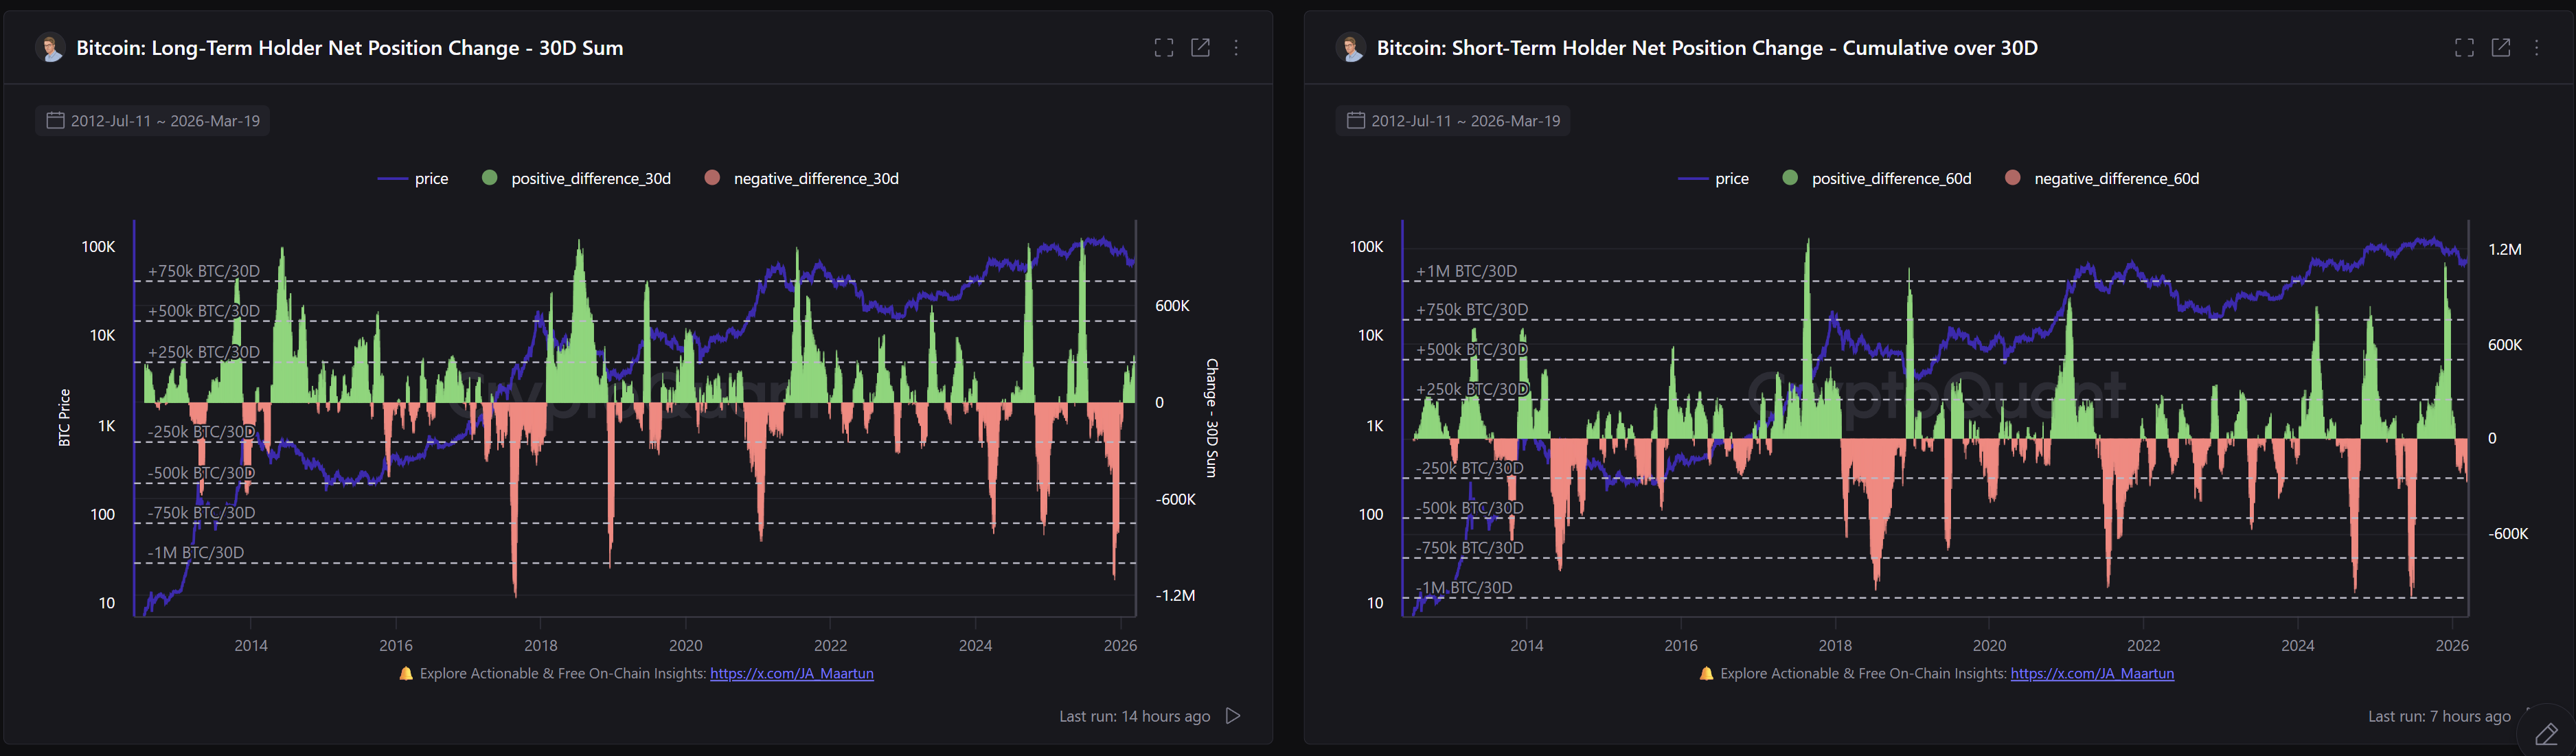Click the edit pencil icon at bottom right
Screen dimensions: 2576x756
[2546, 734]
